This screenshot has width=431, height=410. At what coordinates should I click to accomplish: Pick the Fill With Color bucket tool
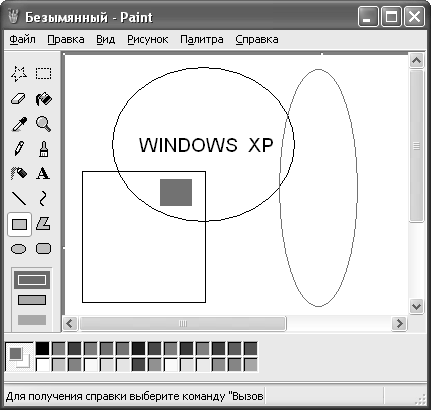click(x=44, y=99)
